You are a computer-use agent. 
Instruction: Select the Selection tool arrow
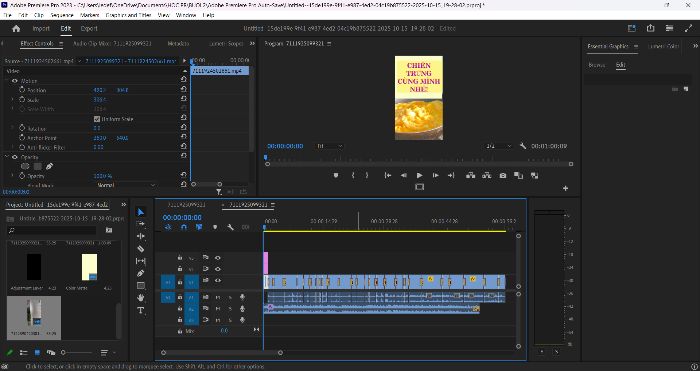point(141,212)
